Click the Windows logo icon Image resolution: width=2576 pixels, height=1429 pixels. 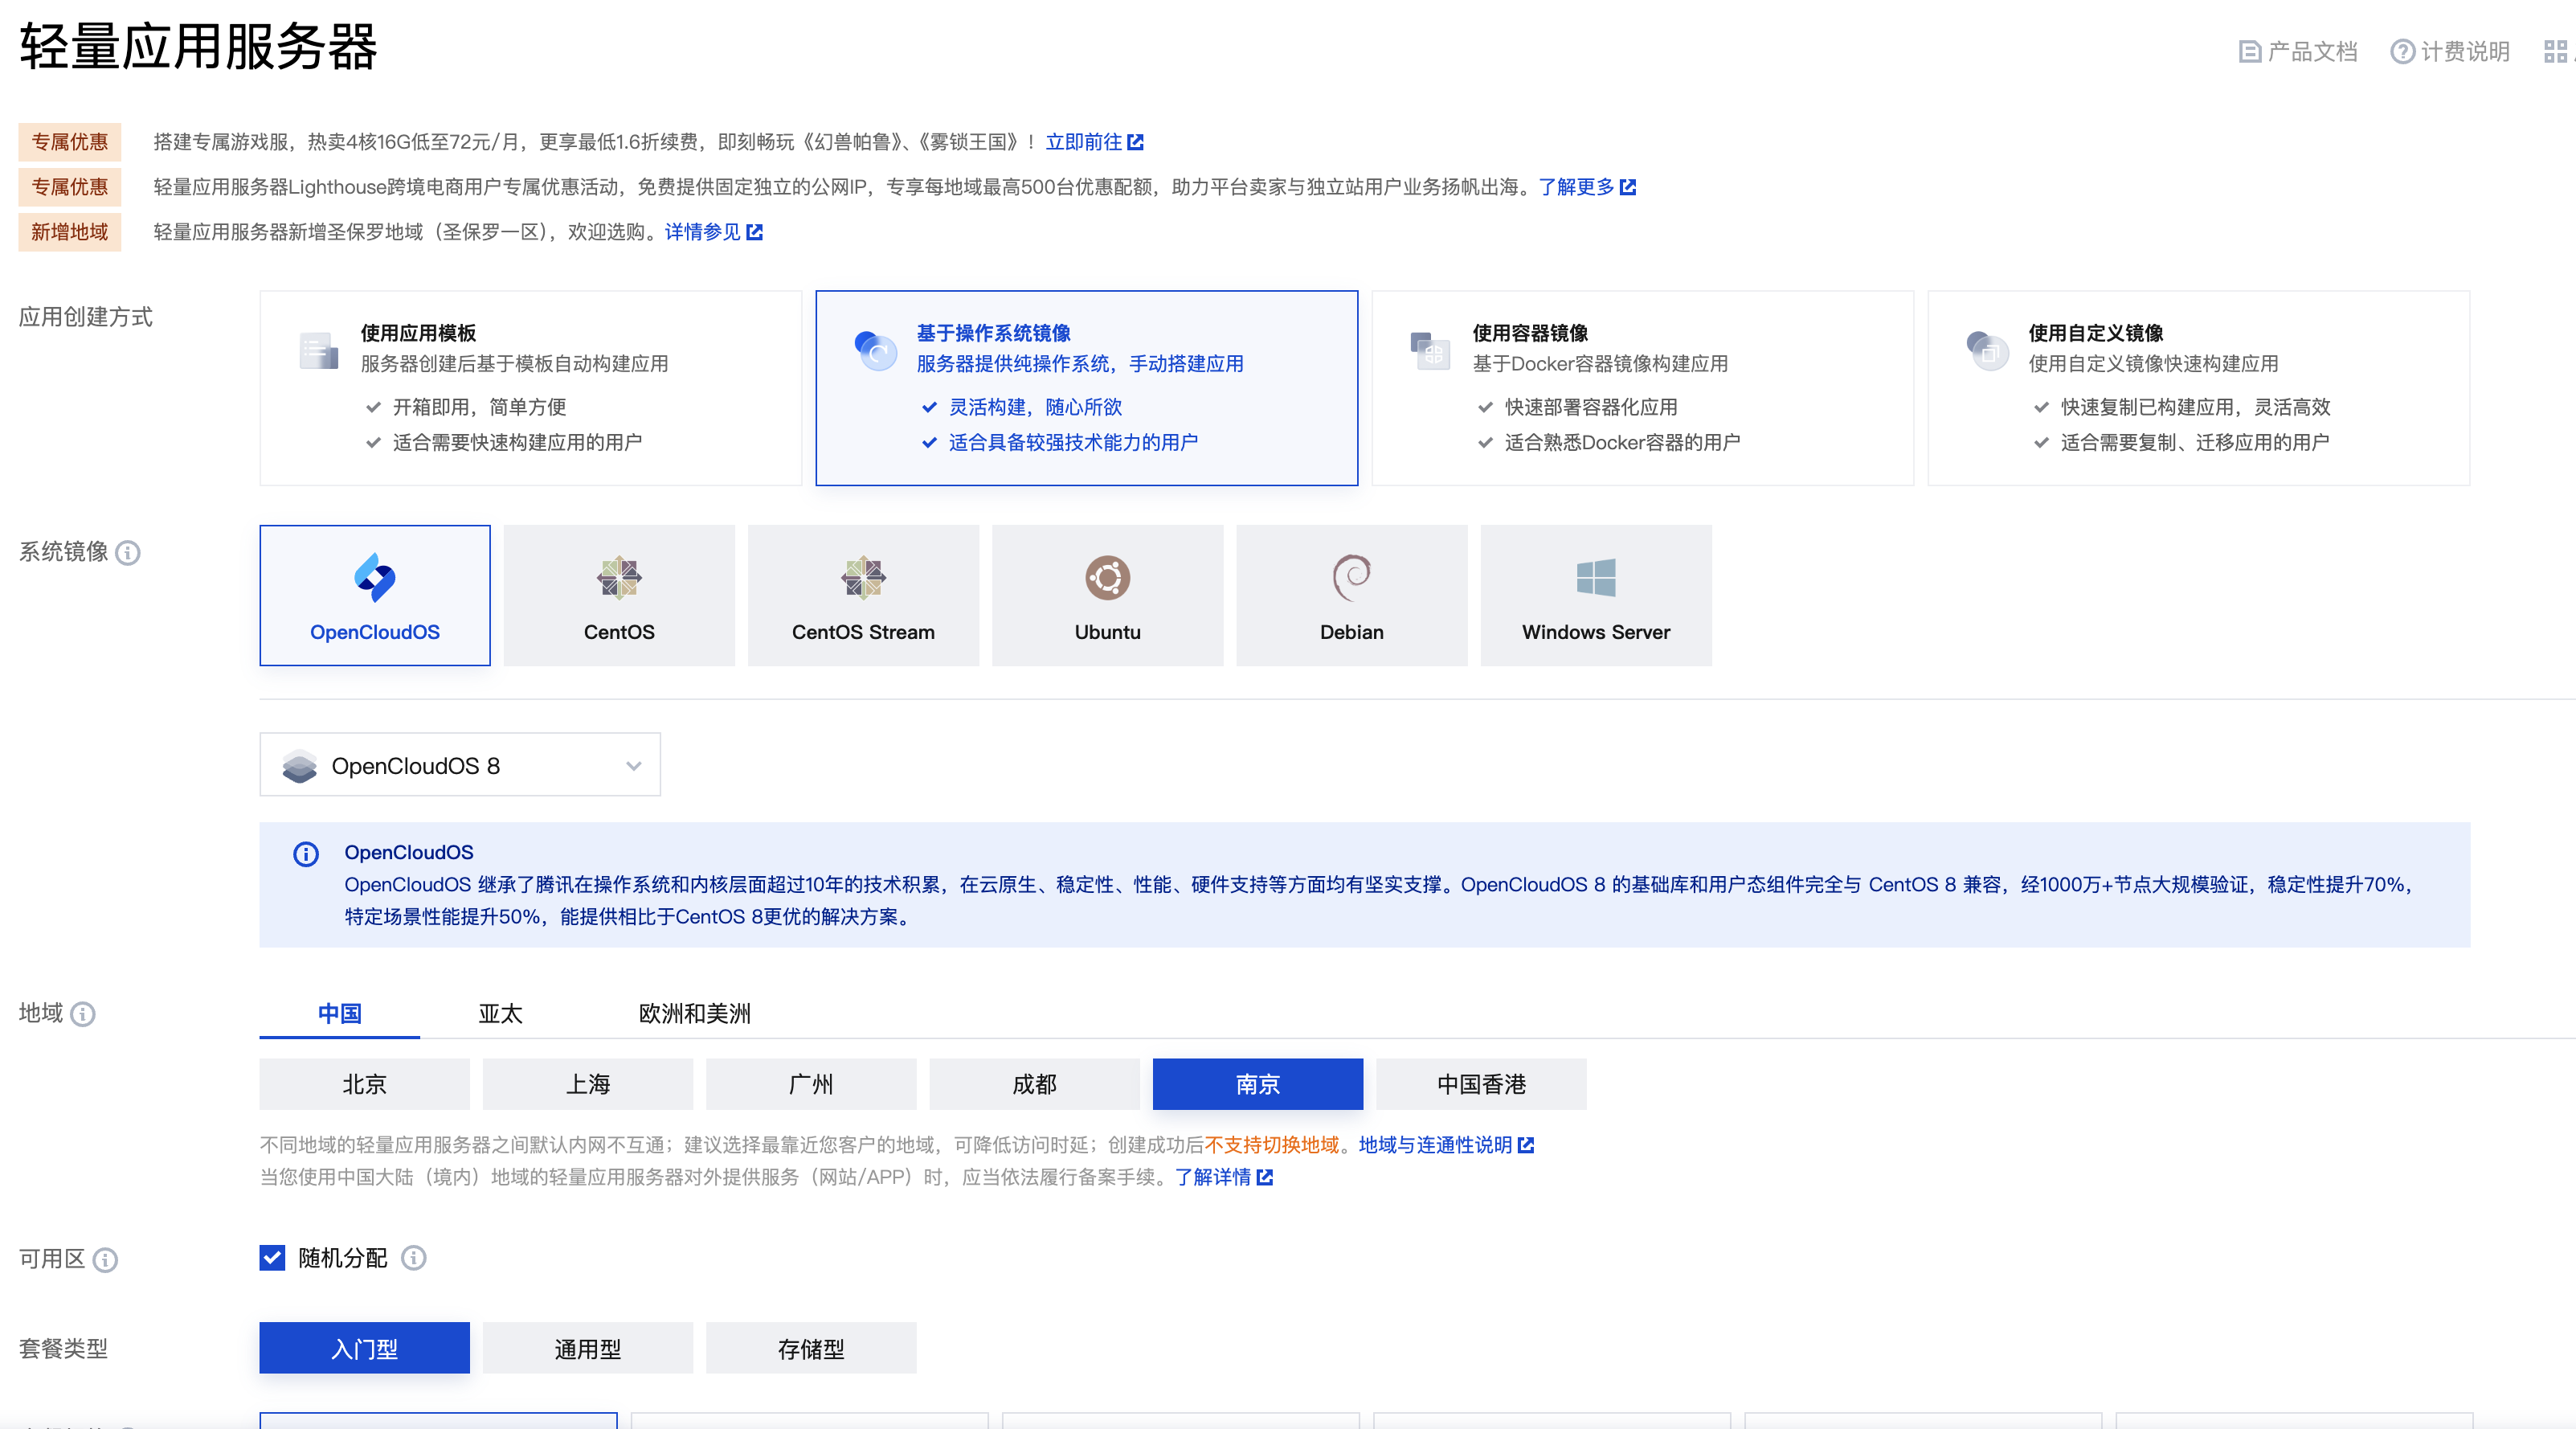(1595, 578)
